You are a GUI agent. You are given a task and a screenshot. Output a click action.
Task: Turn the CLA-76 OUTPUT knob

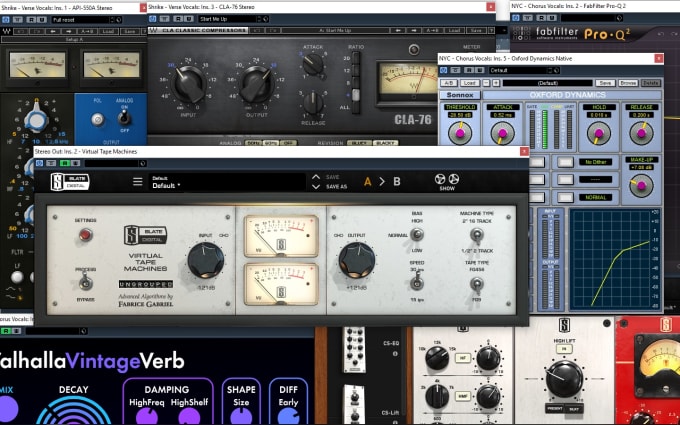click(255, 85)
